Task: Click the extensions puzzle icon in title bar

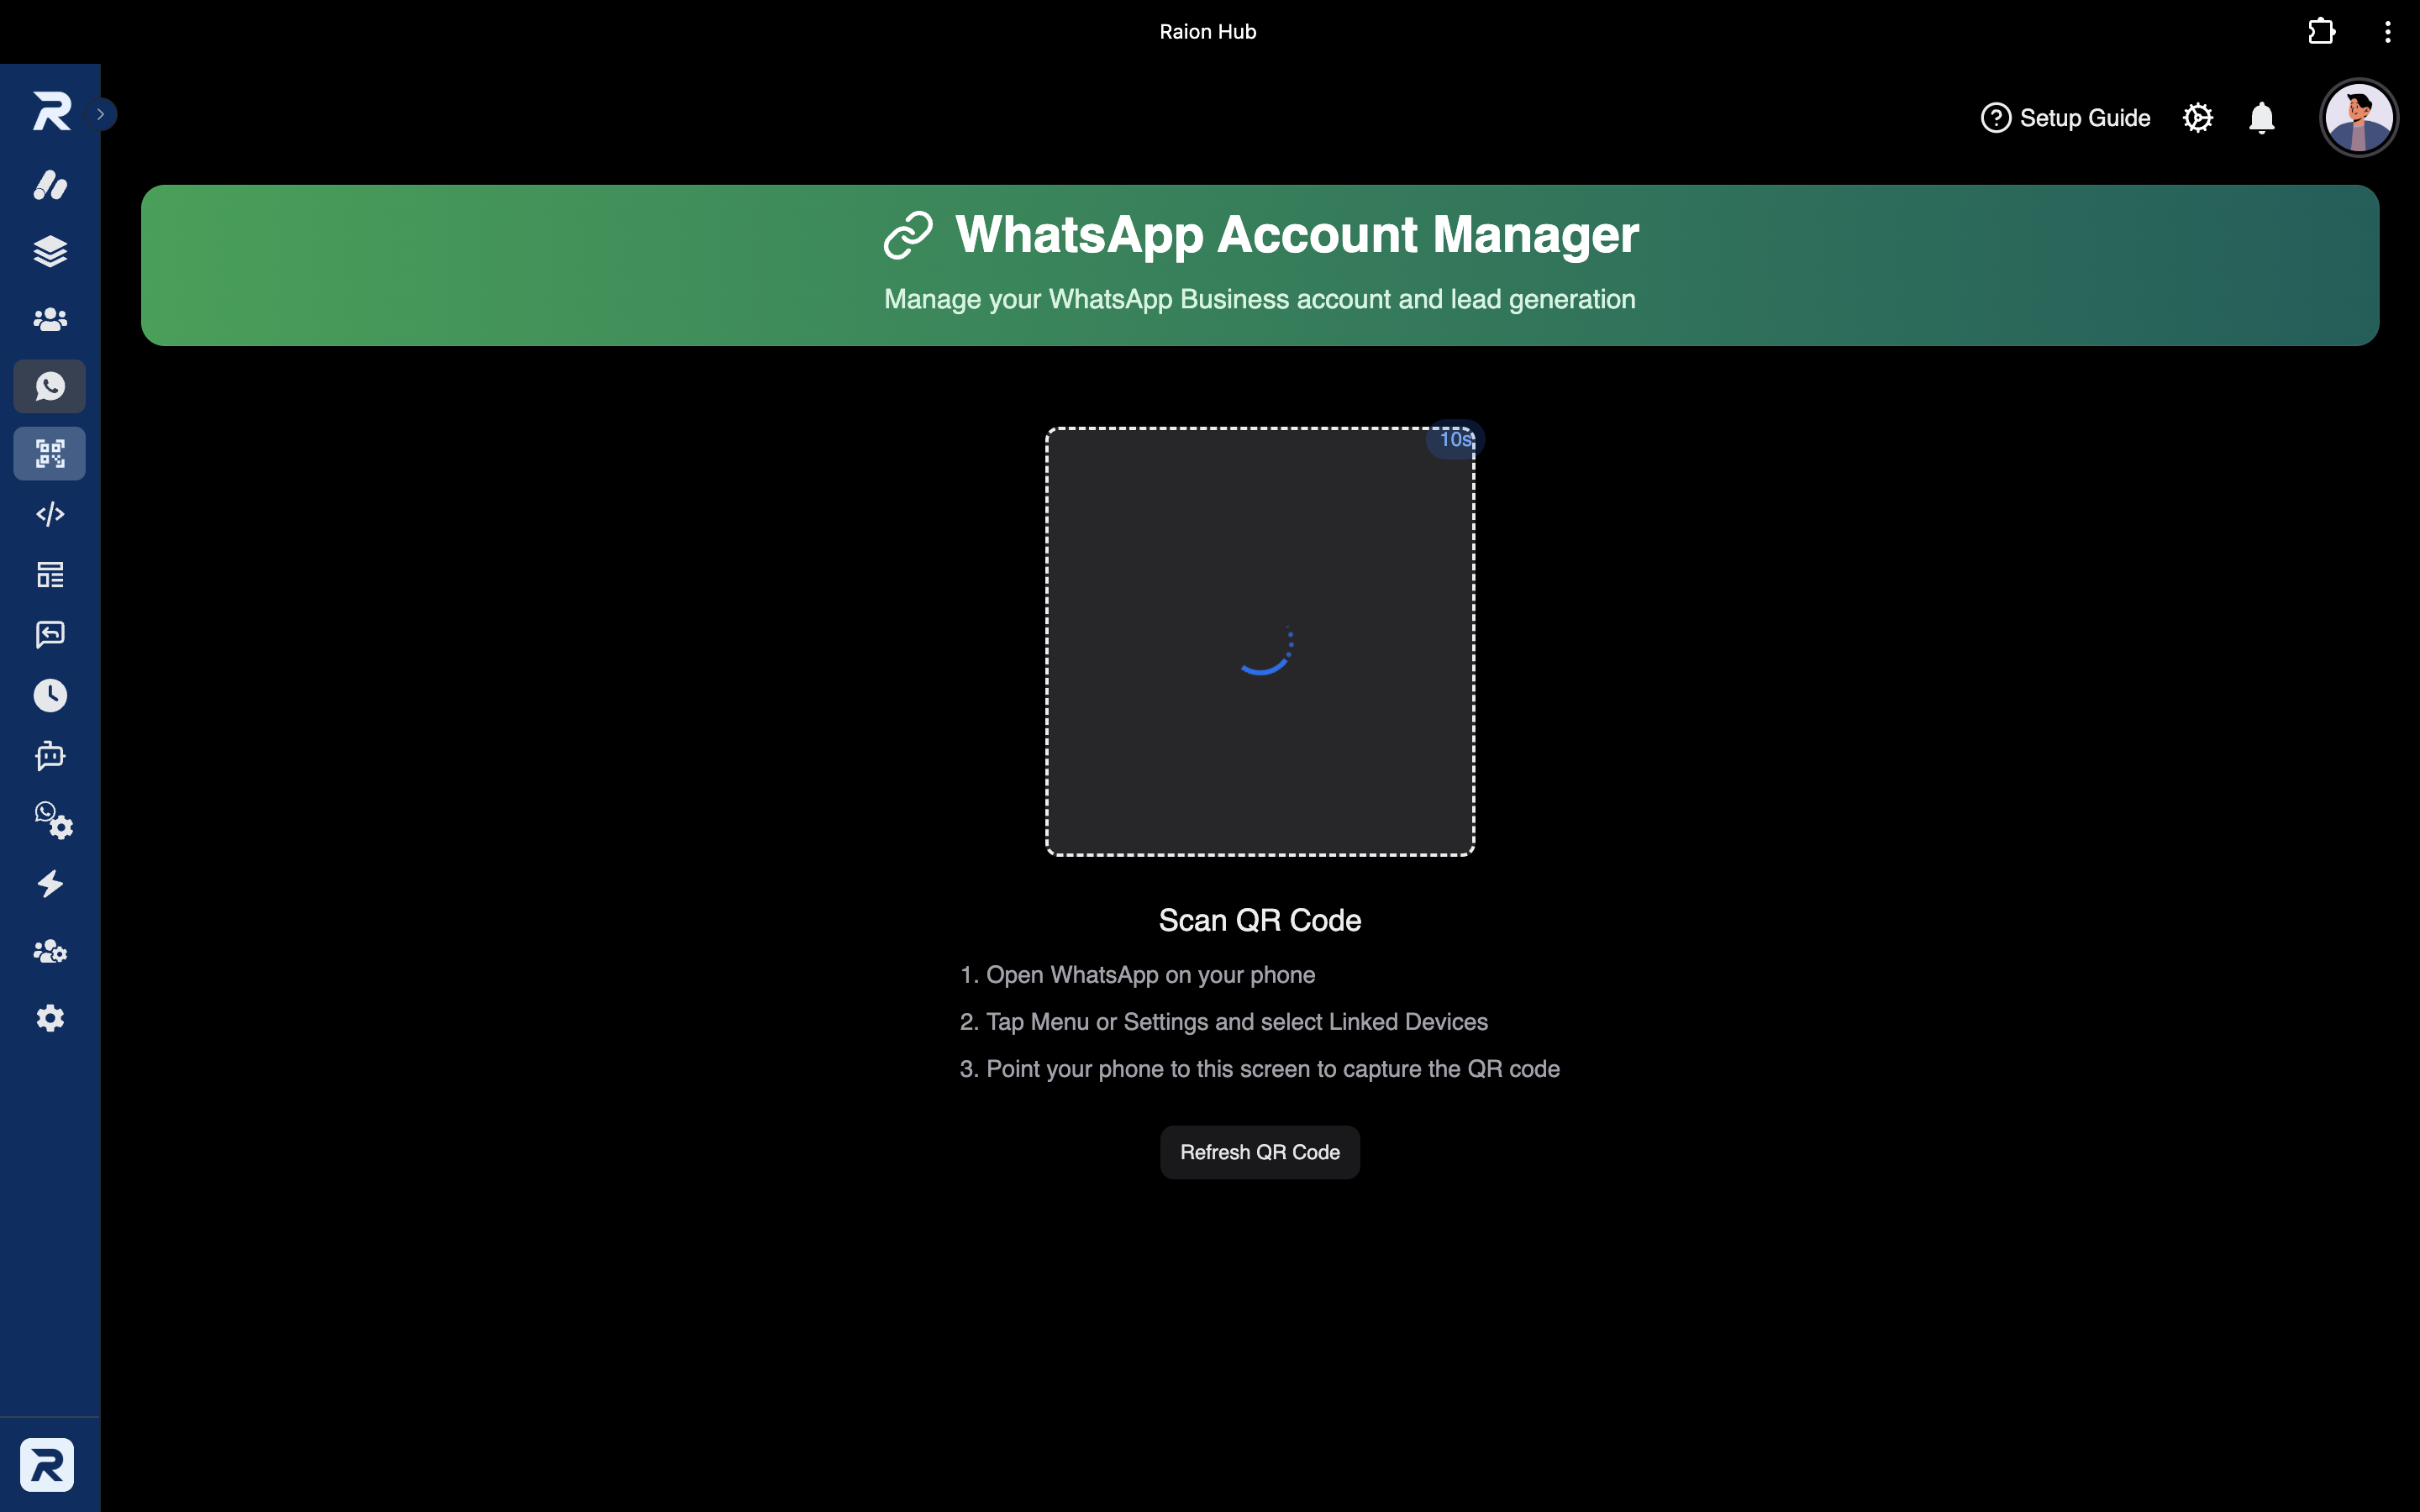Action: [x=2321, y=32]
